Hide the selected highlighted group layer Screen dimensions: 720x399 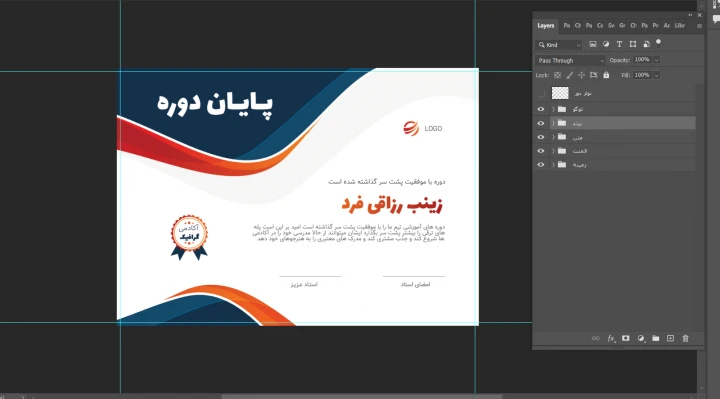point(540,123)
